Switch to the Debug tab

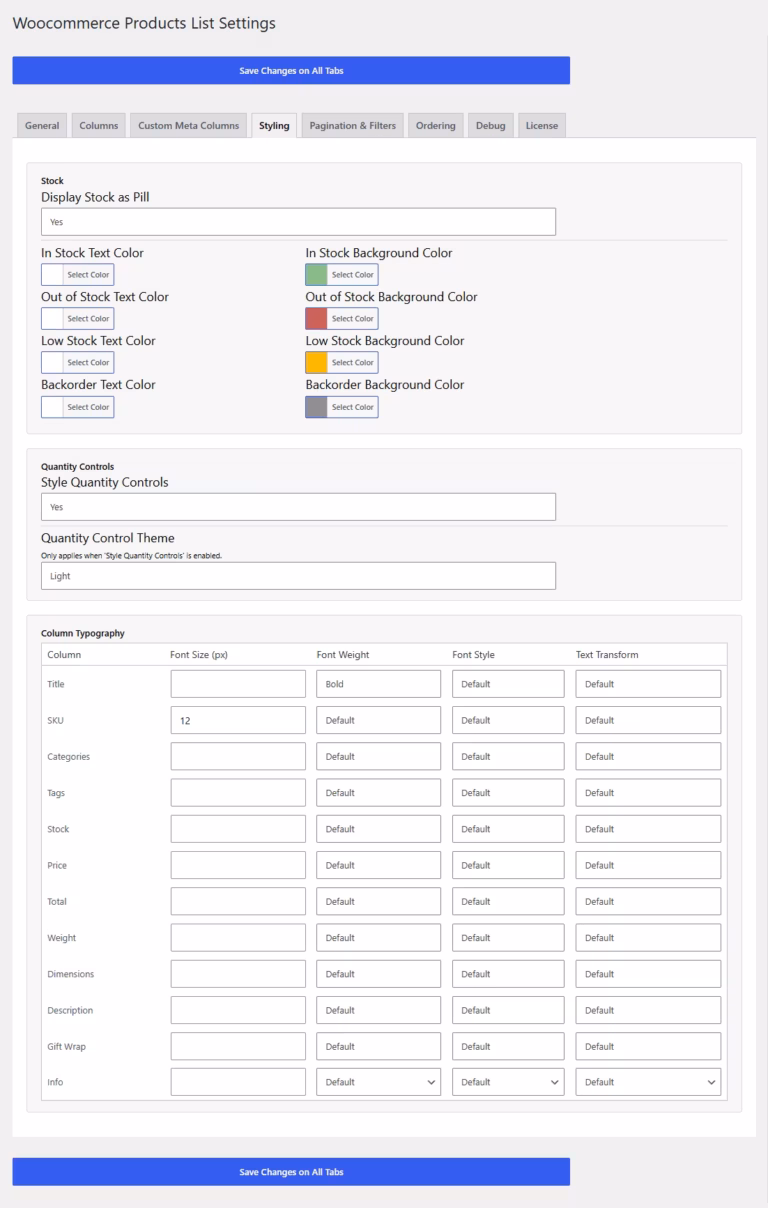491,126
